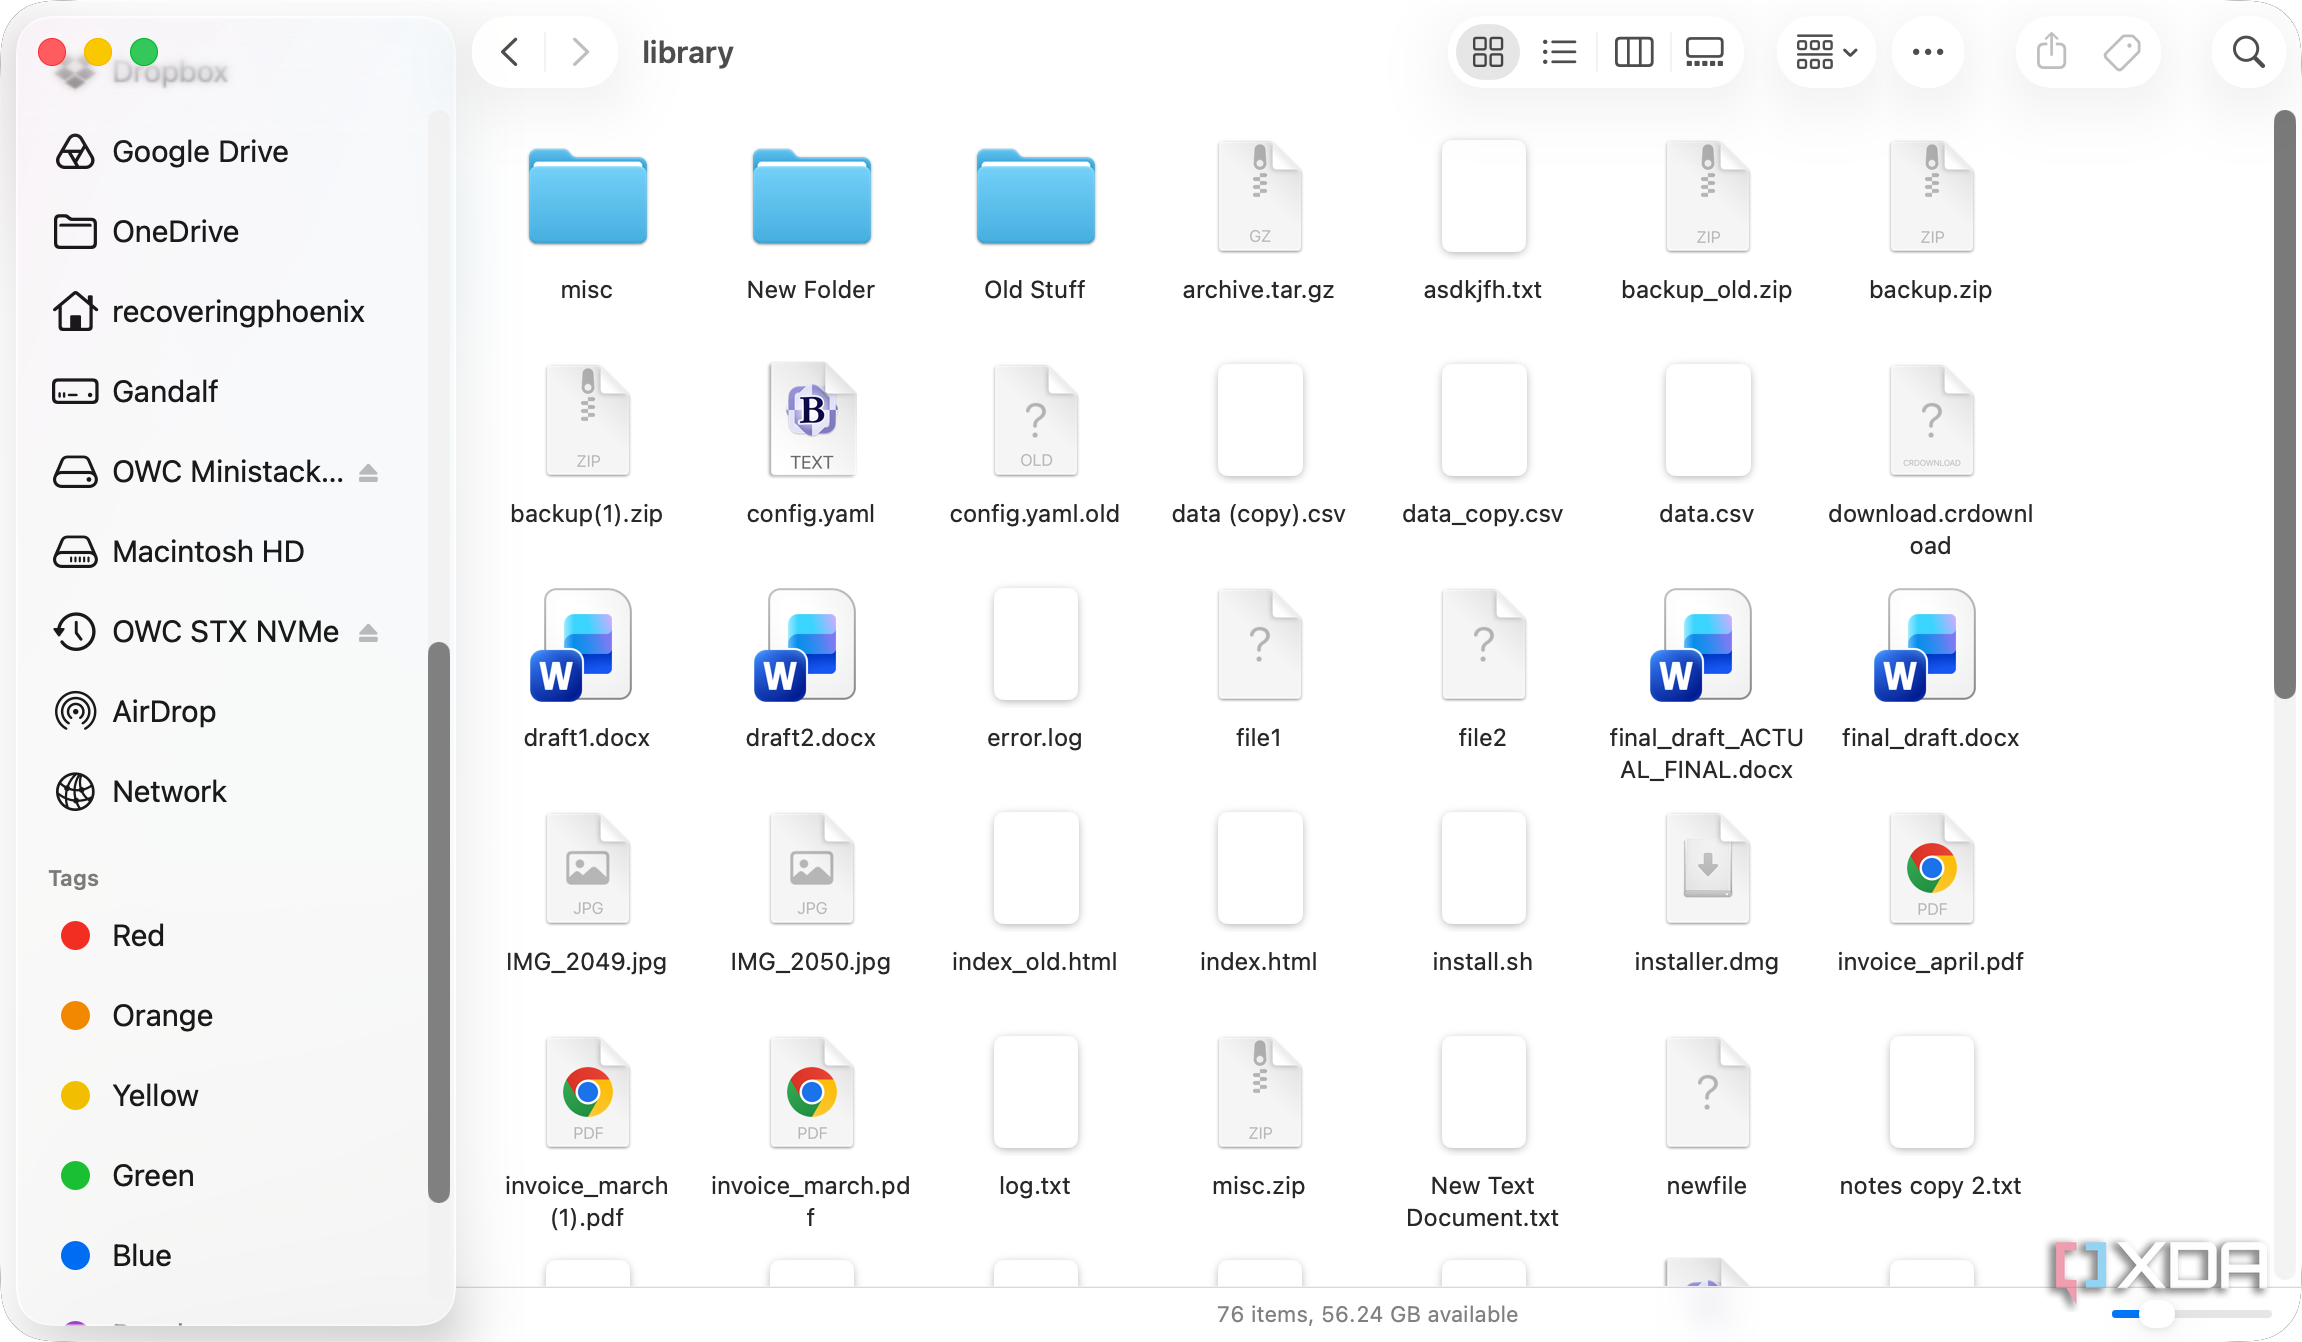
Task: Open the group-by dropdown menu
Action: pyautogui.click(x=1826, y=52)
